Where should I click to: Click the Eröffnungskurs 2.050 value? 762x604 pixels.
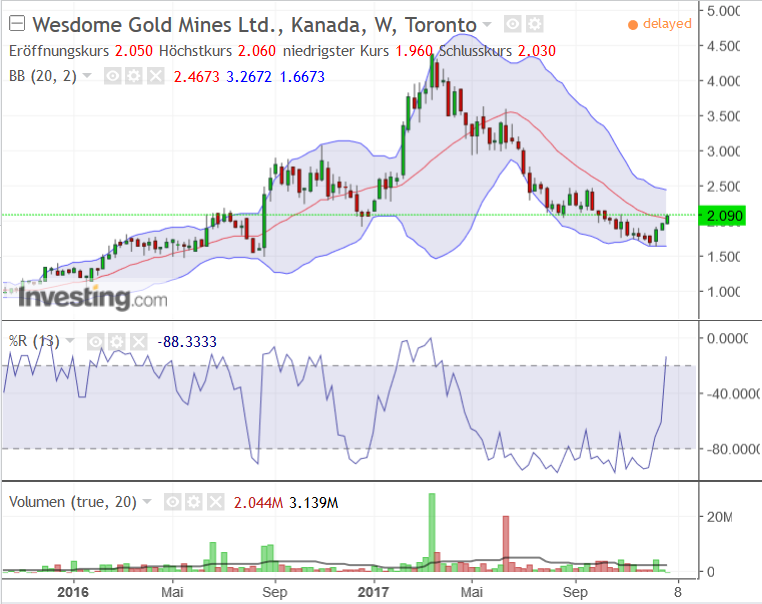[x=134, y=51]
